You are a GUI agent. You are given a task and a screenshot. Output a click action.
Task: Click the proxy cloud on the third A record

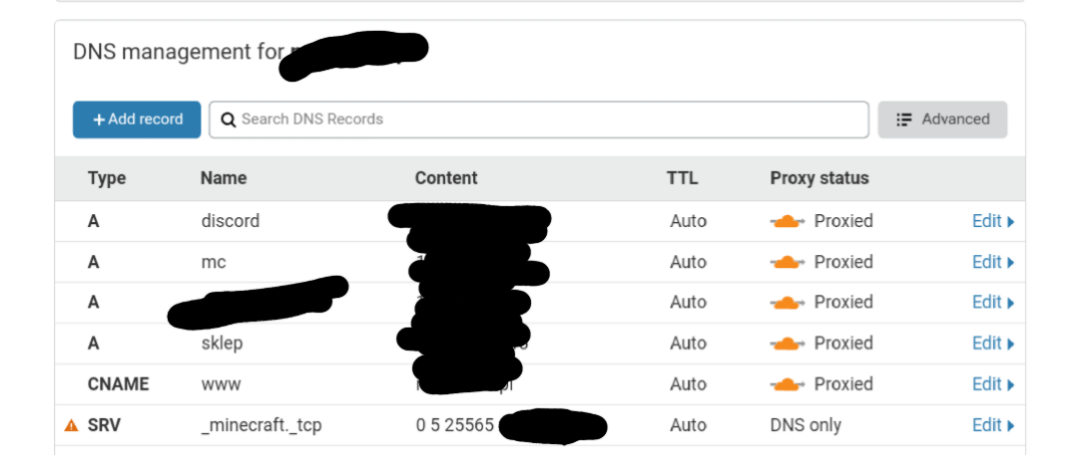788,302
